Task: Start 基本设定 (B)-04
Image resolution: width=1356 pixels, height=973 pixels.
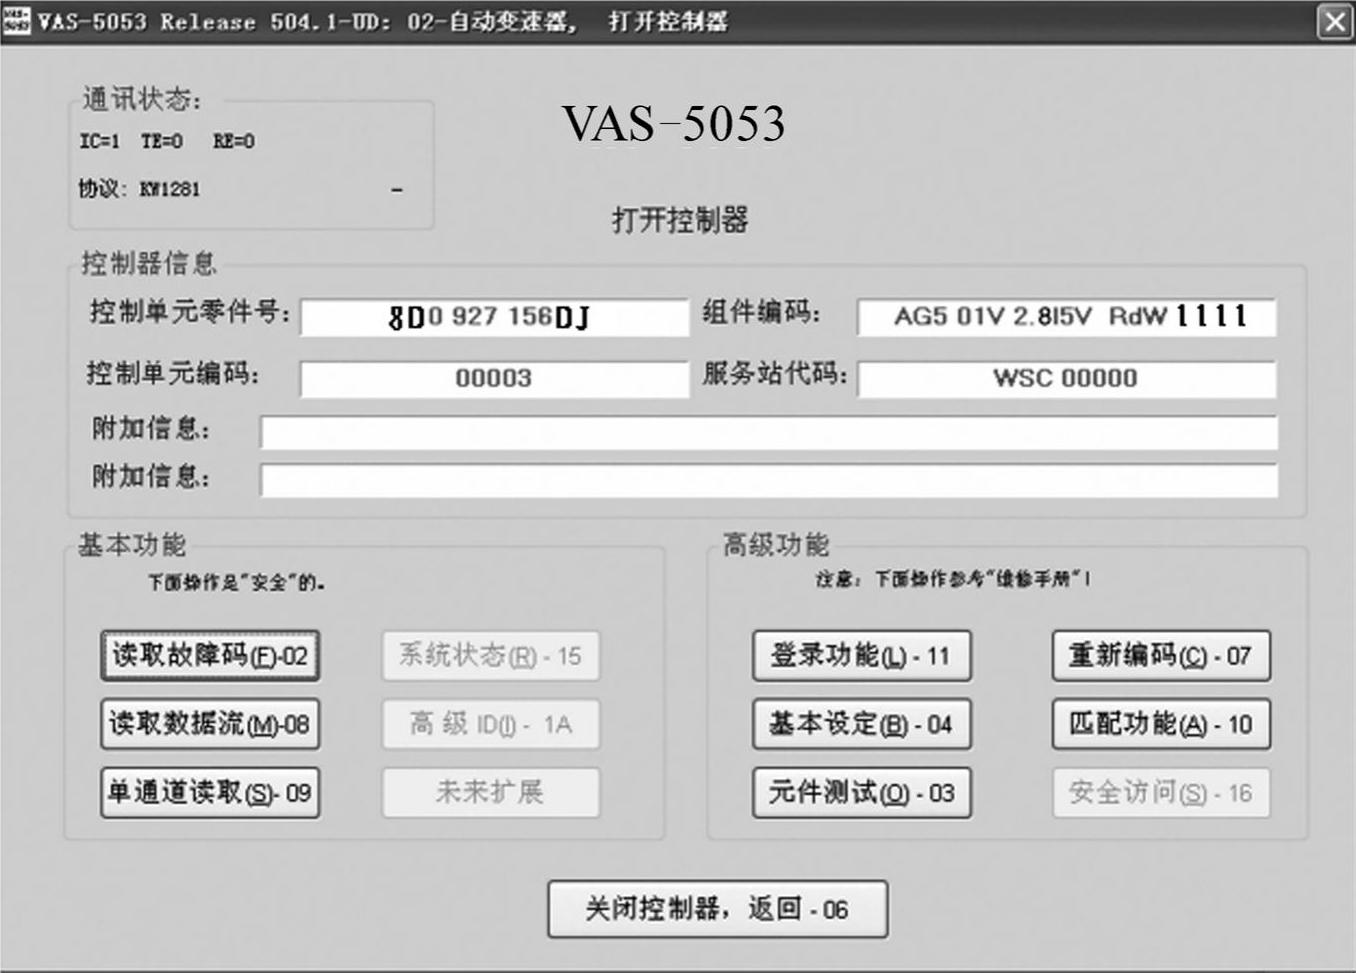Action: [861, 724]
